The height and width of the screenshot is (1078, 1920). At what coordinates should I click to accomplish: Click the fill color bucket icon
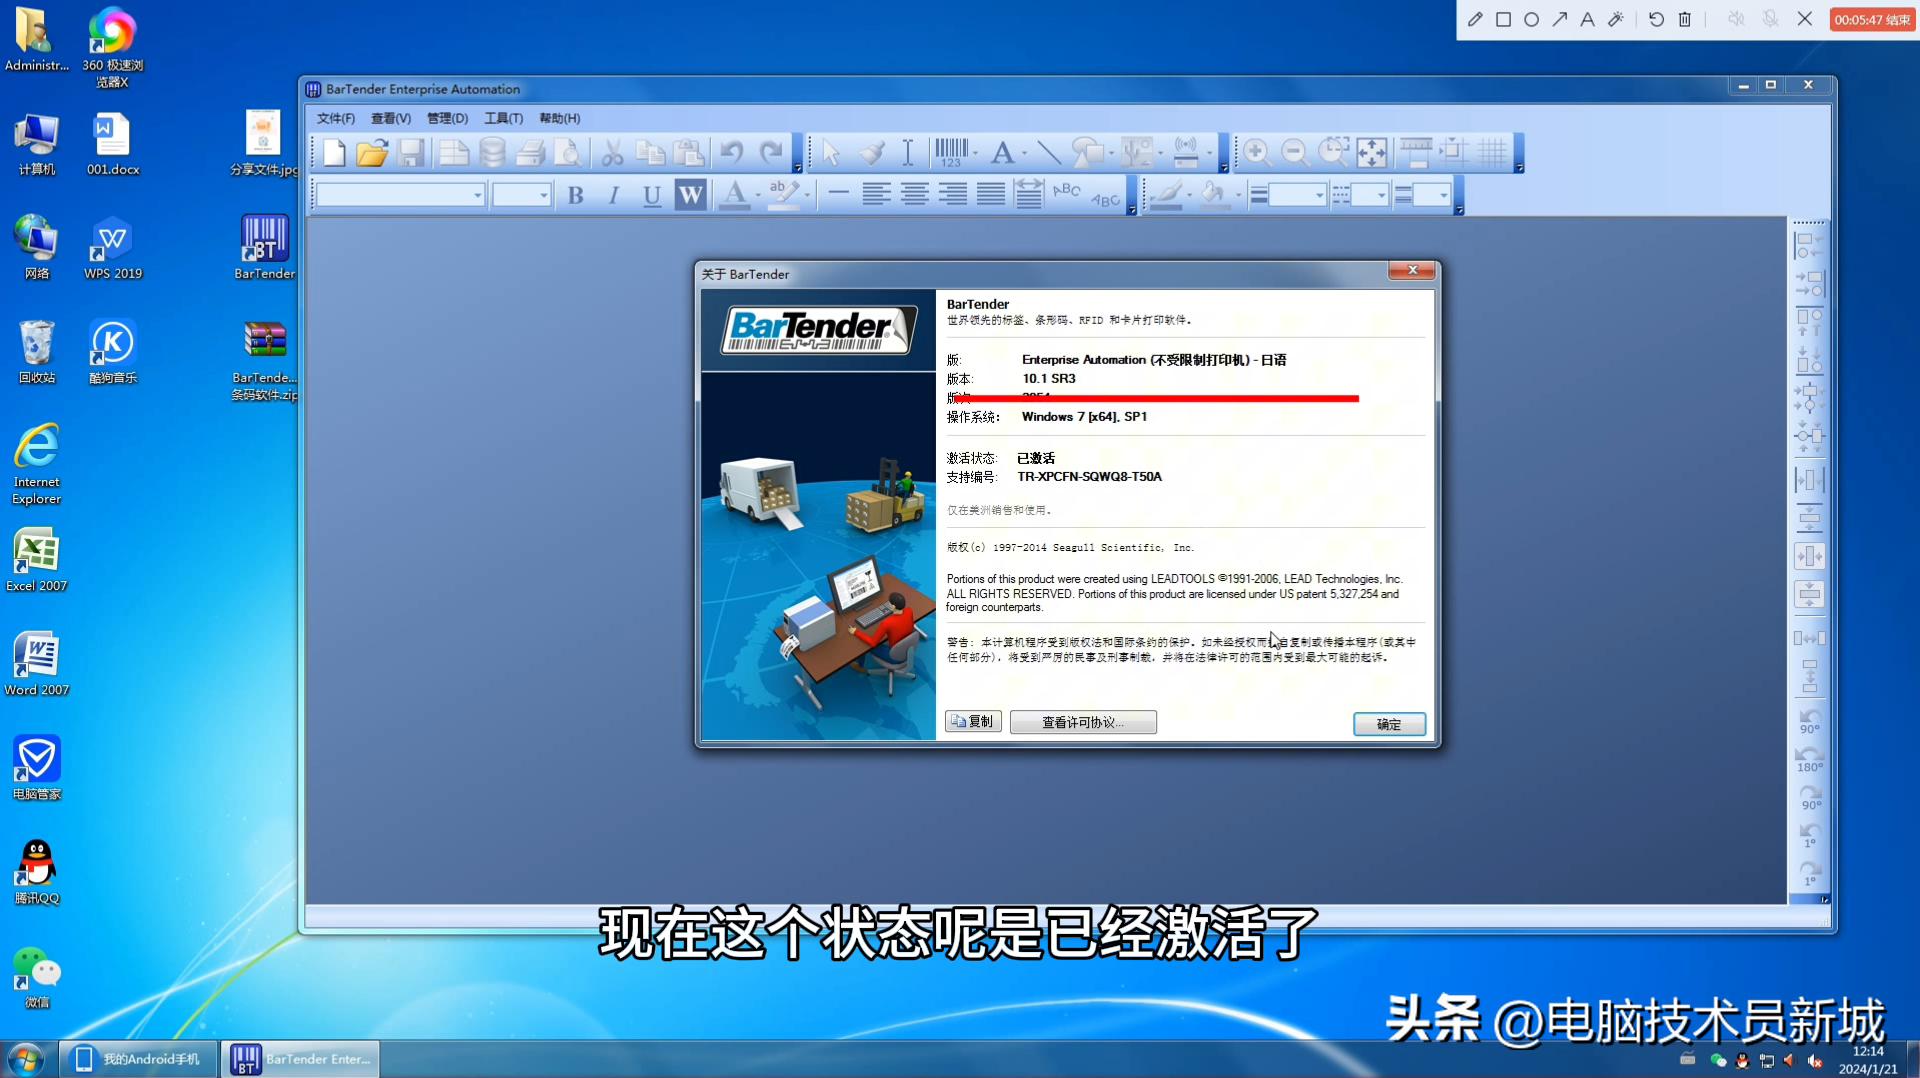1214,195
